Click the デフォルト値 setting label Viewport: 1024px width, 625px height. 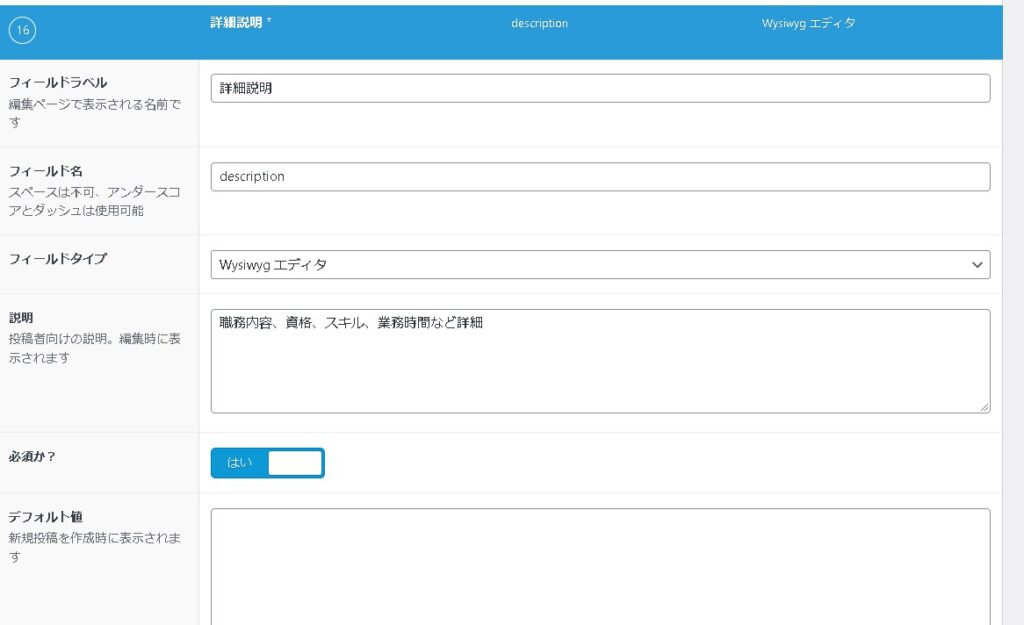coord(46,517)
